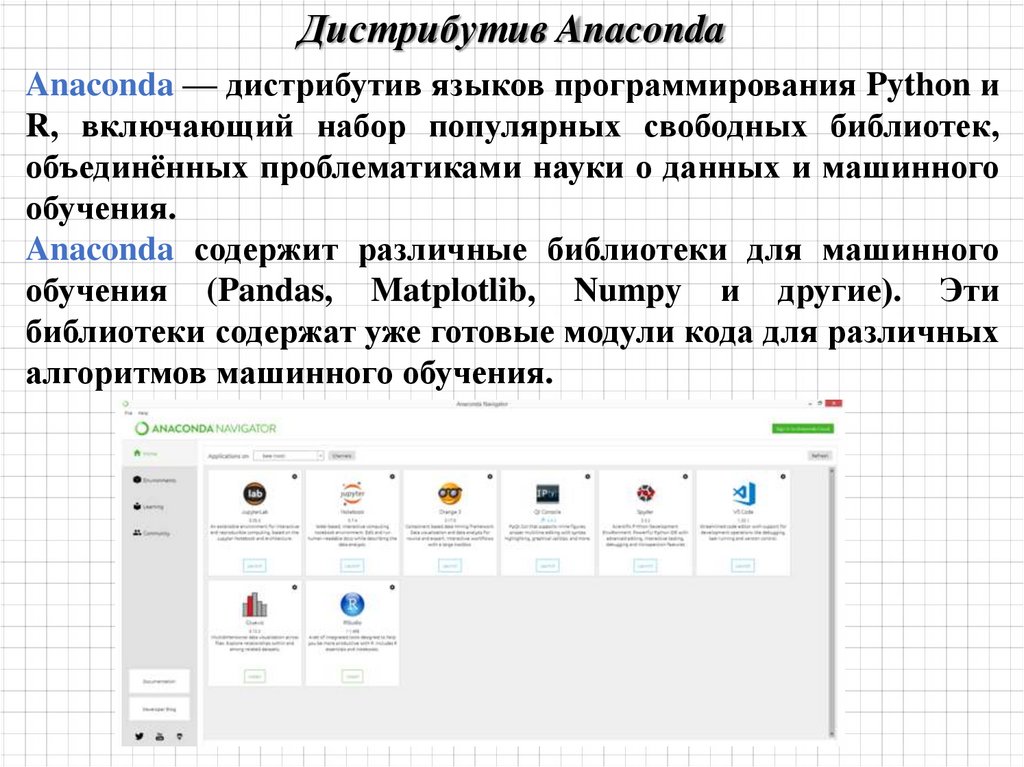Launch Orange 3

pyautogui.click(x=450, y=566)
